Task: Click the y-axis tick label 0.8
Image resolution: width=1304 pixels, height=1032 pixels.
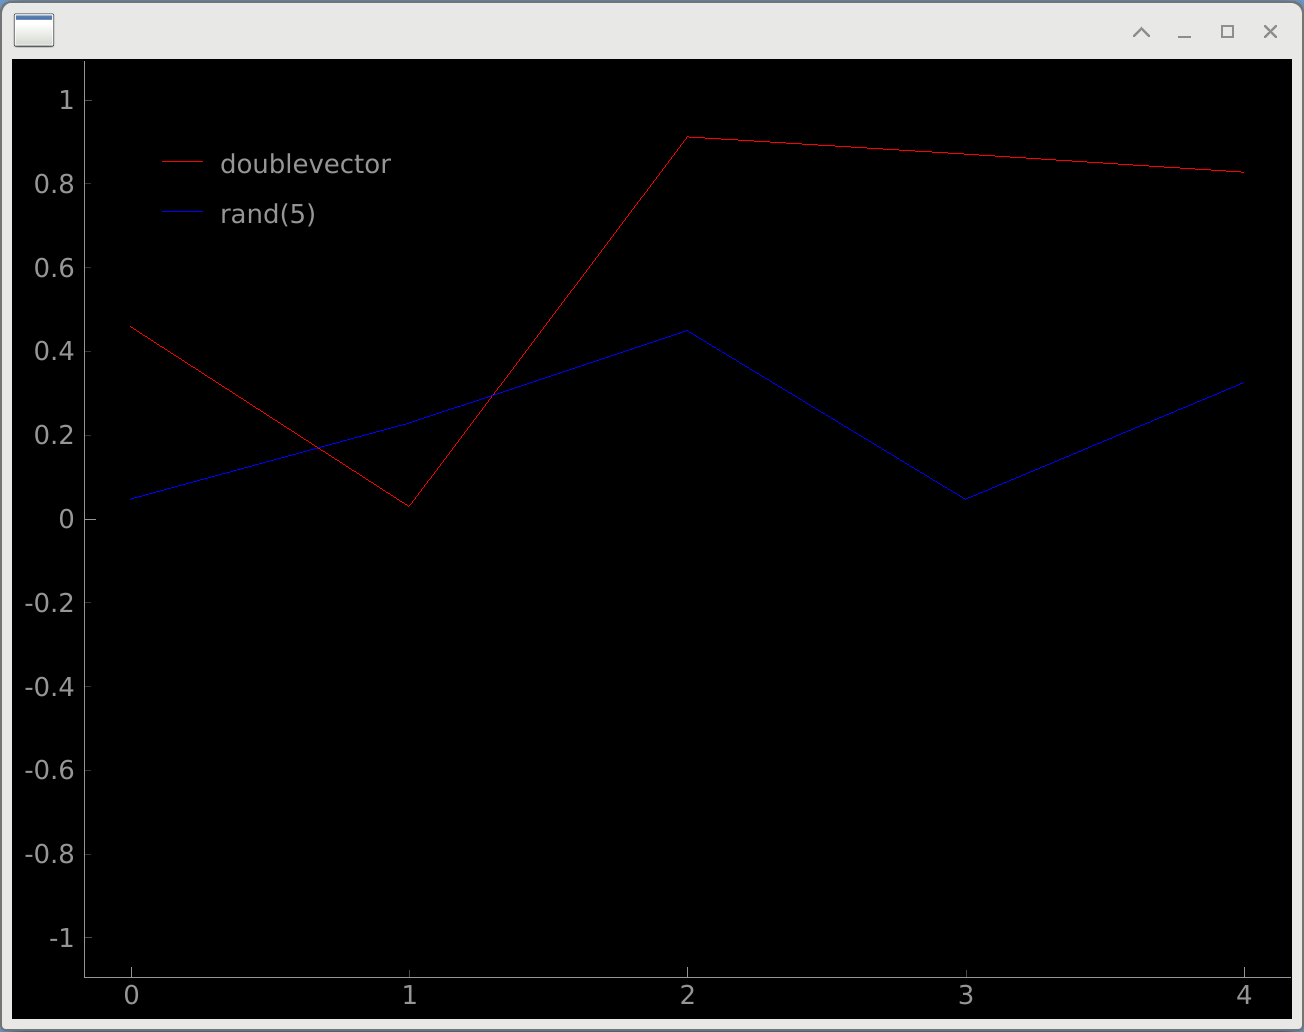Action: [54, 184]
